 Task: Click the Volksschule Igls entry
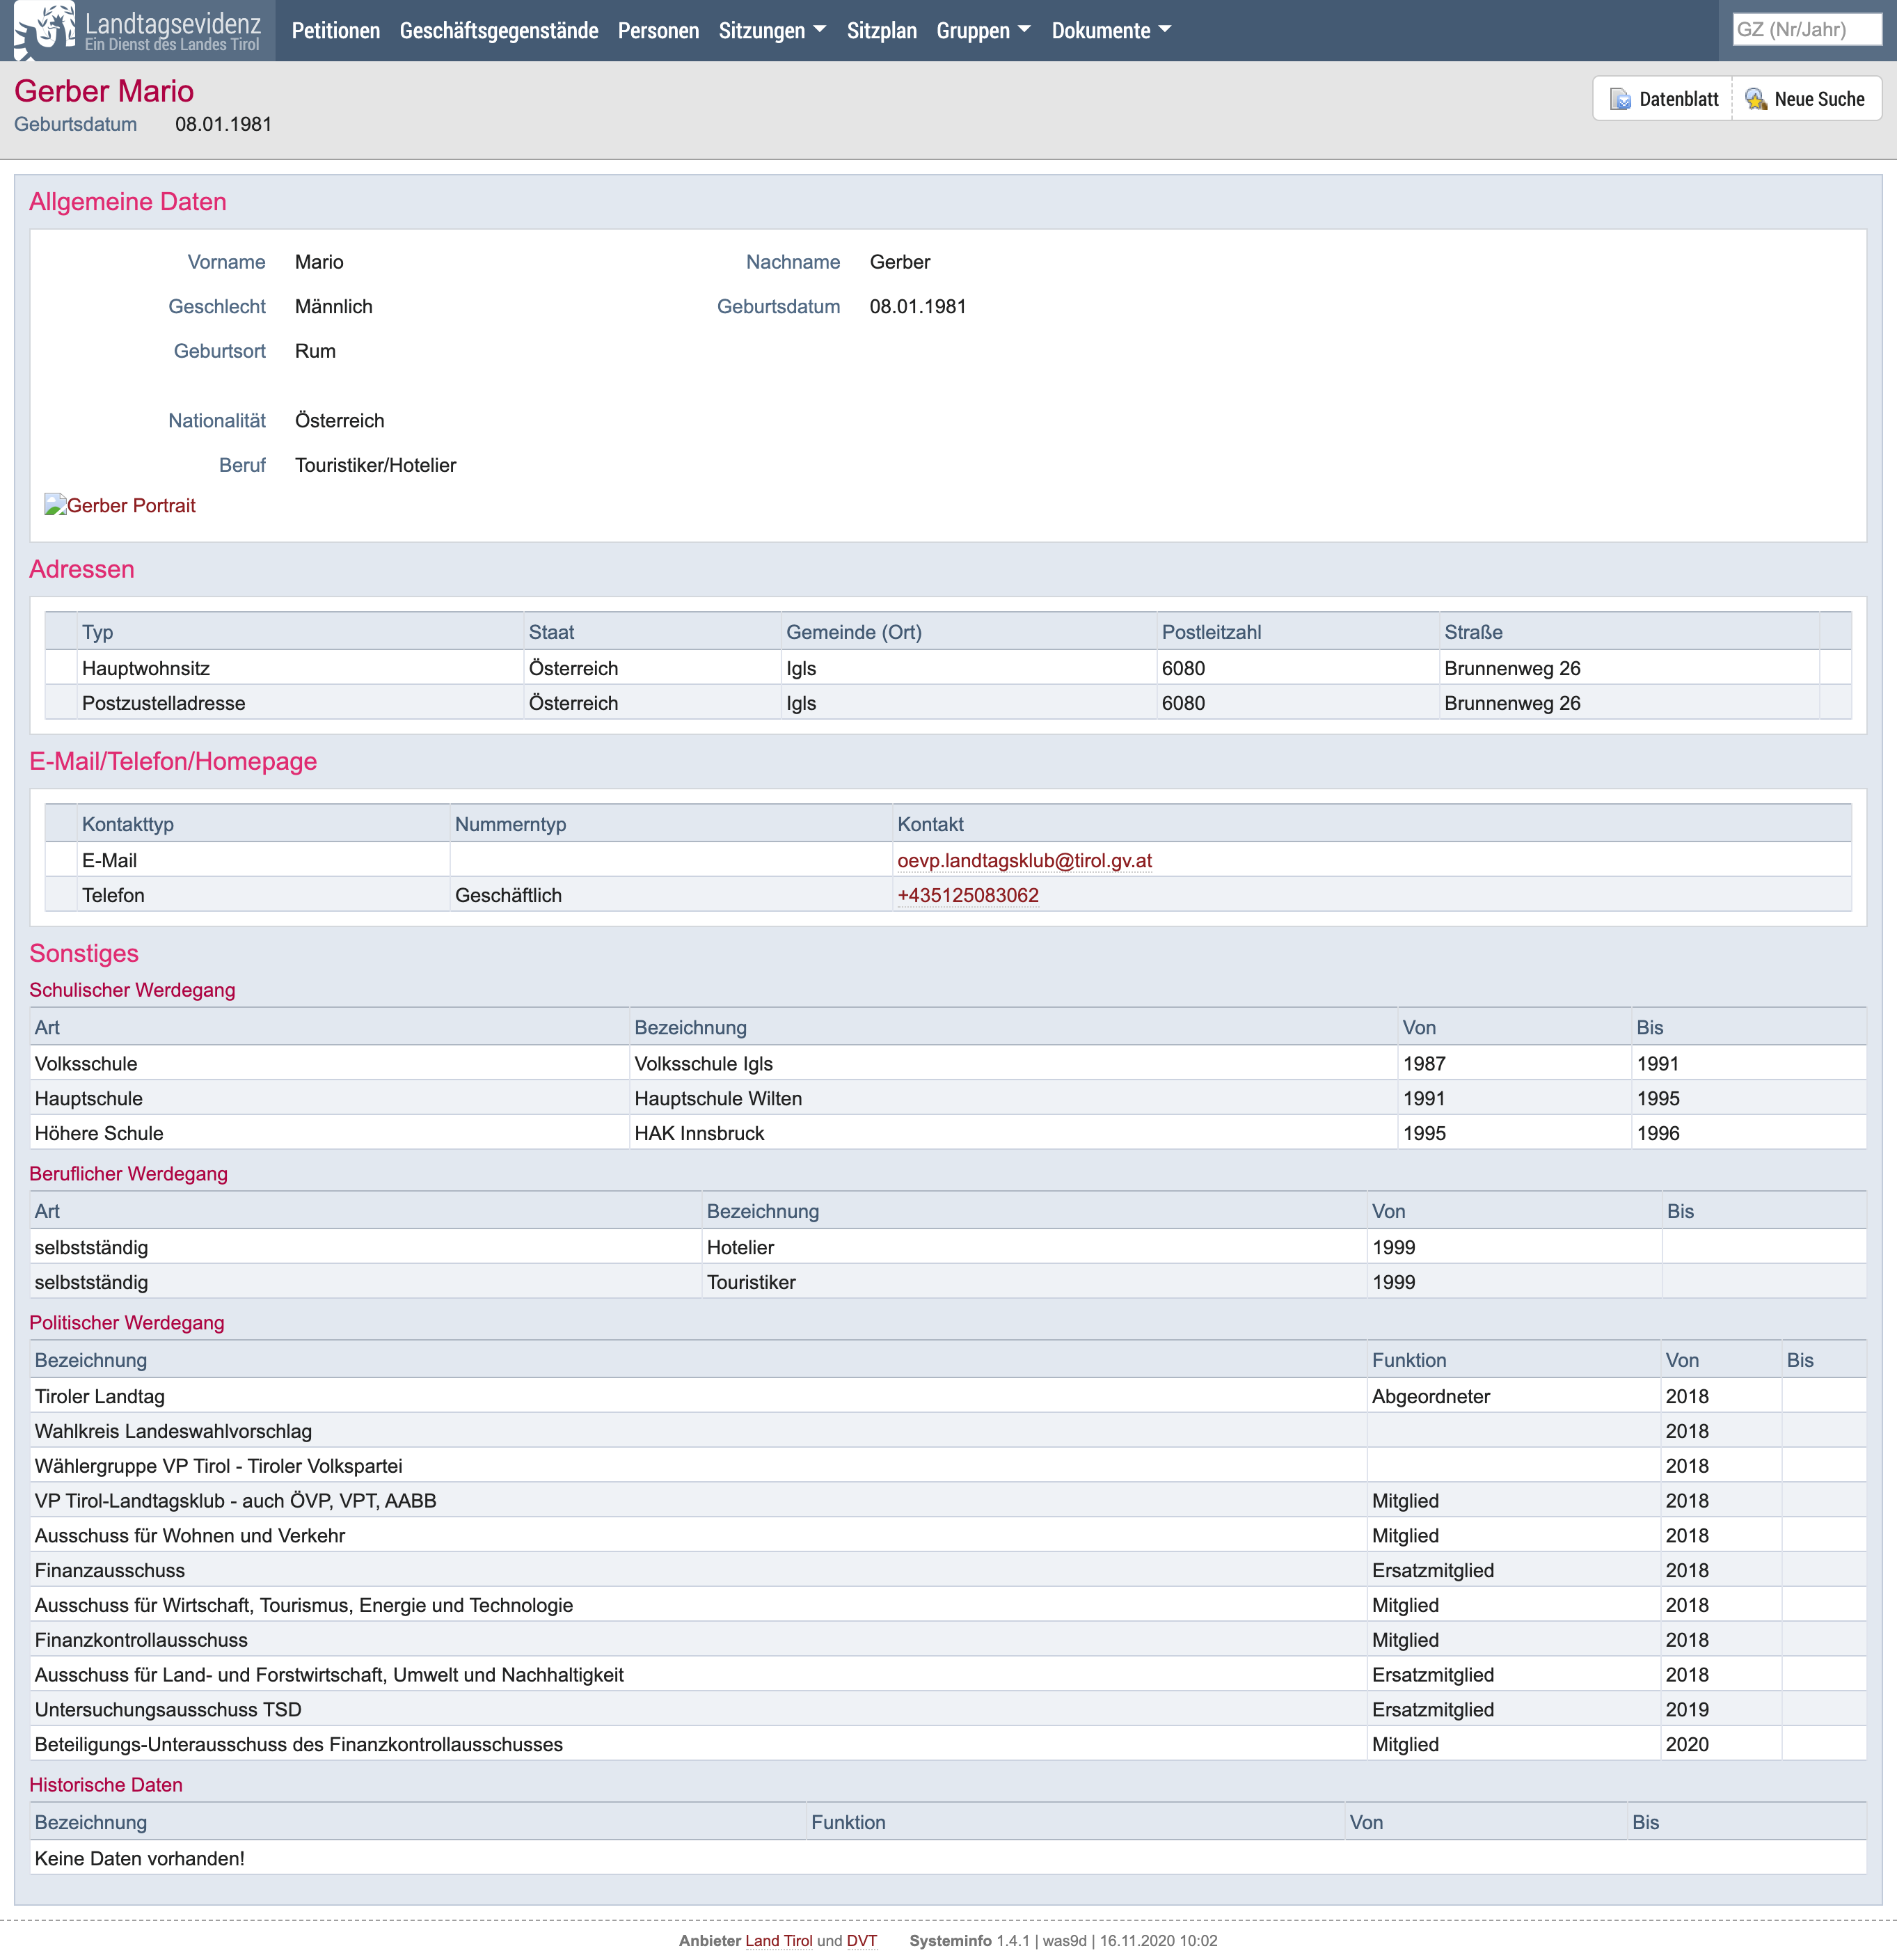[x=703, y=1064]
